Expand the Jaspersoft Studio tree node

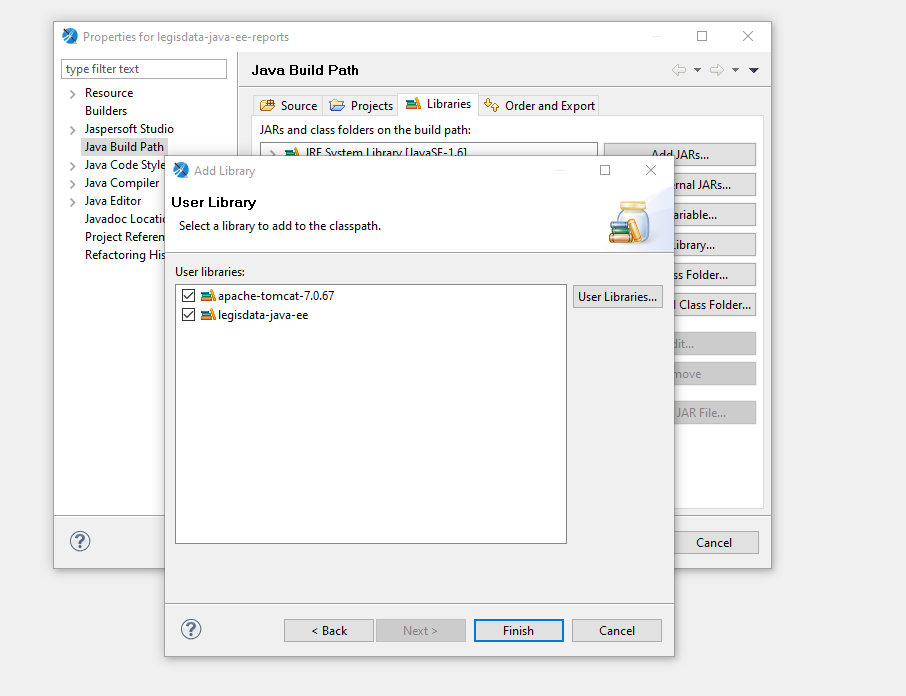tap(72, 130)
